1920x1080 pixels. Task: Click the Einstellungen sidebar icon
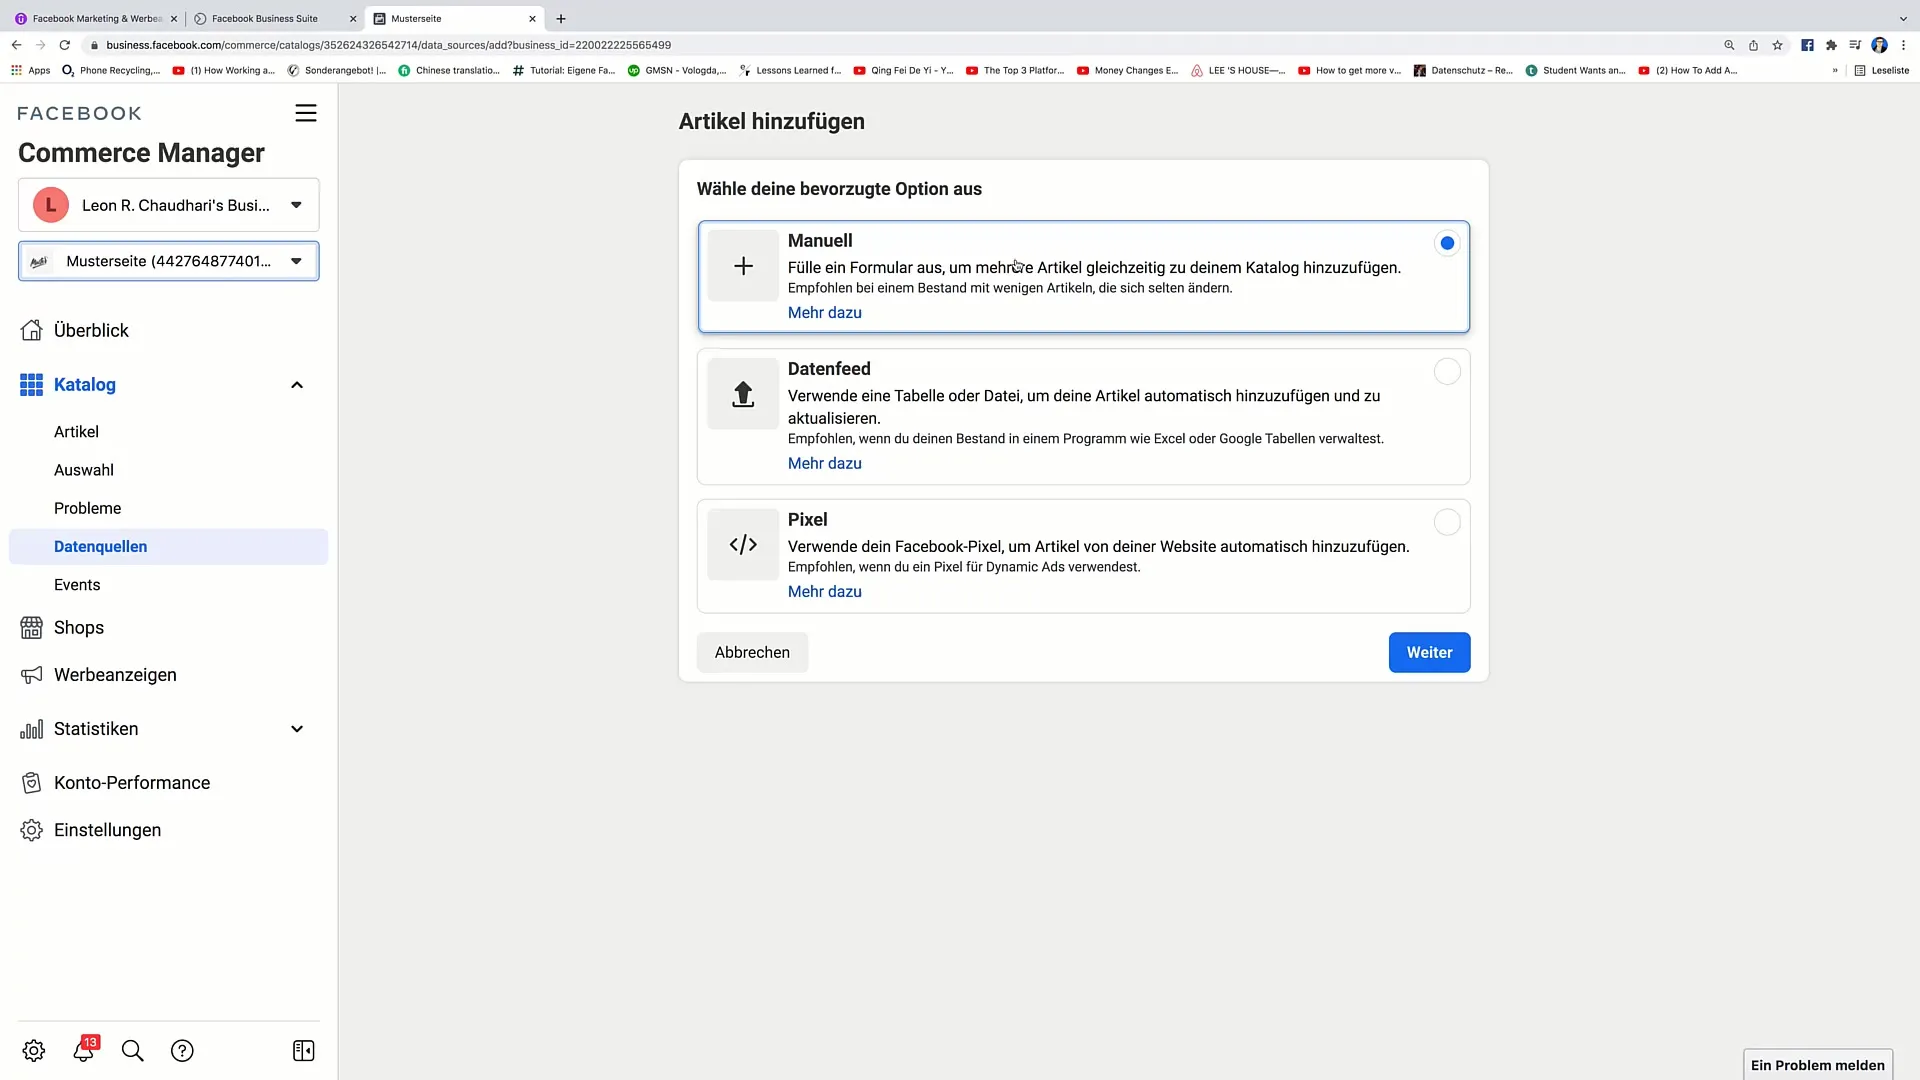point(32,829)
